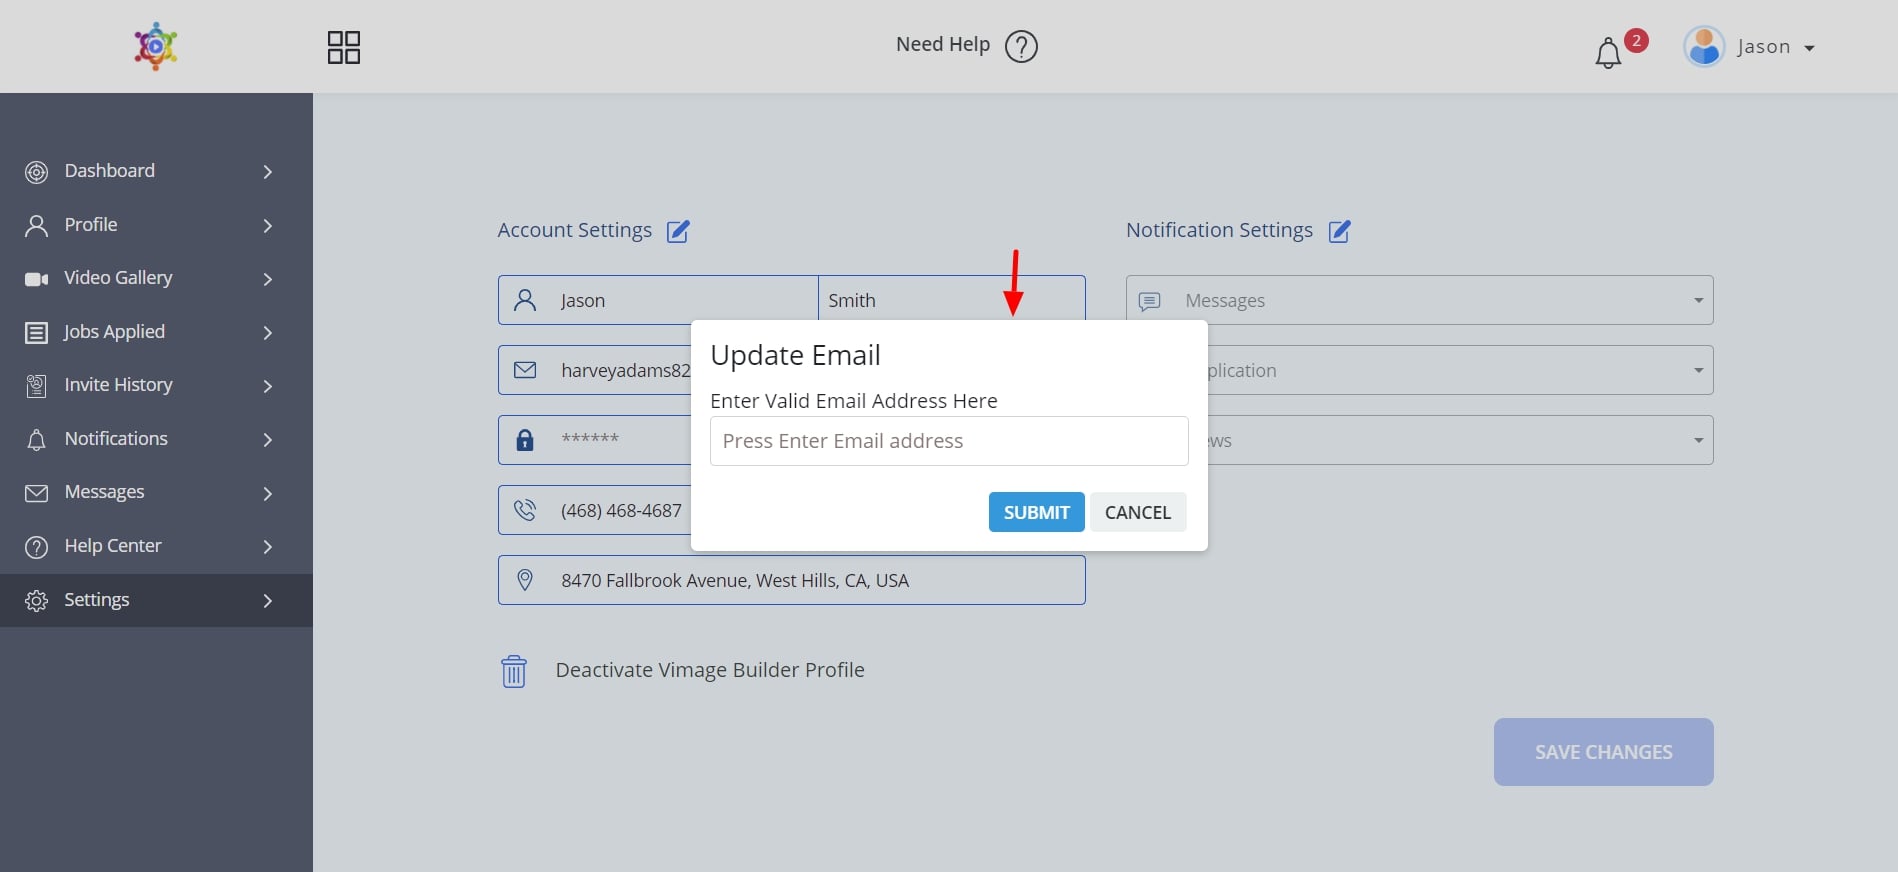
Task: Click the Vimage Builder logo
Action: point(156,46)
